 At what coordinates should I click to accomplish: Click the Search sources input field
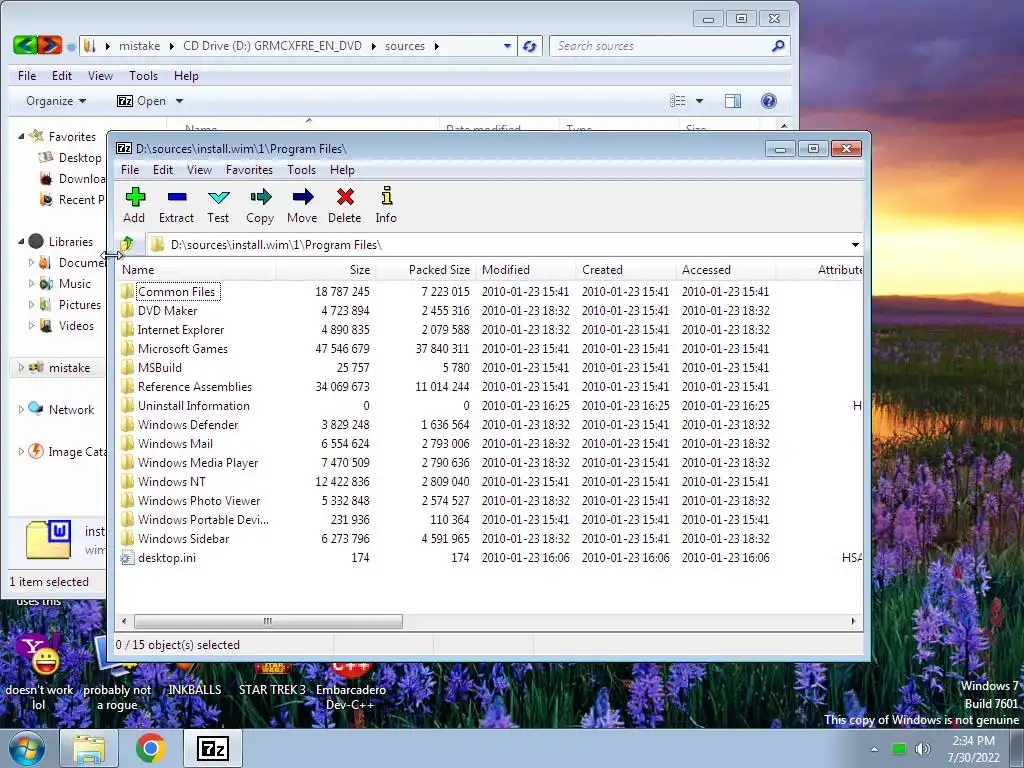tap(661, 46)
